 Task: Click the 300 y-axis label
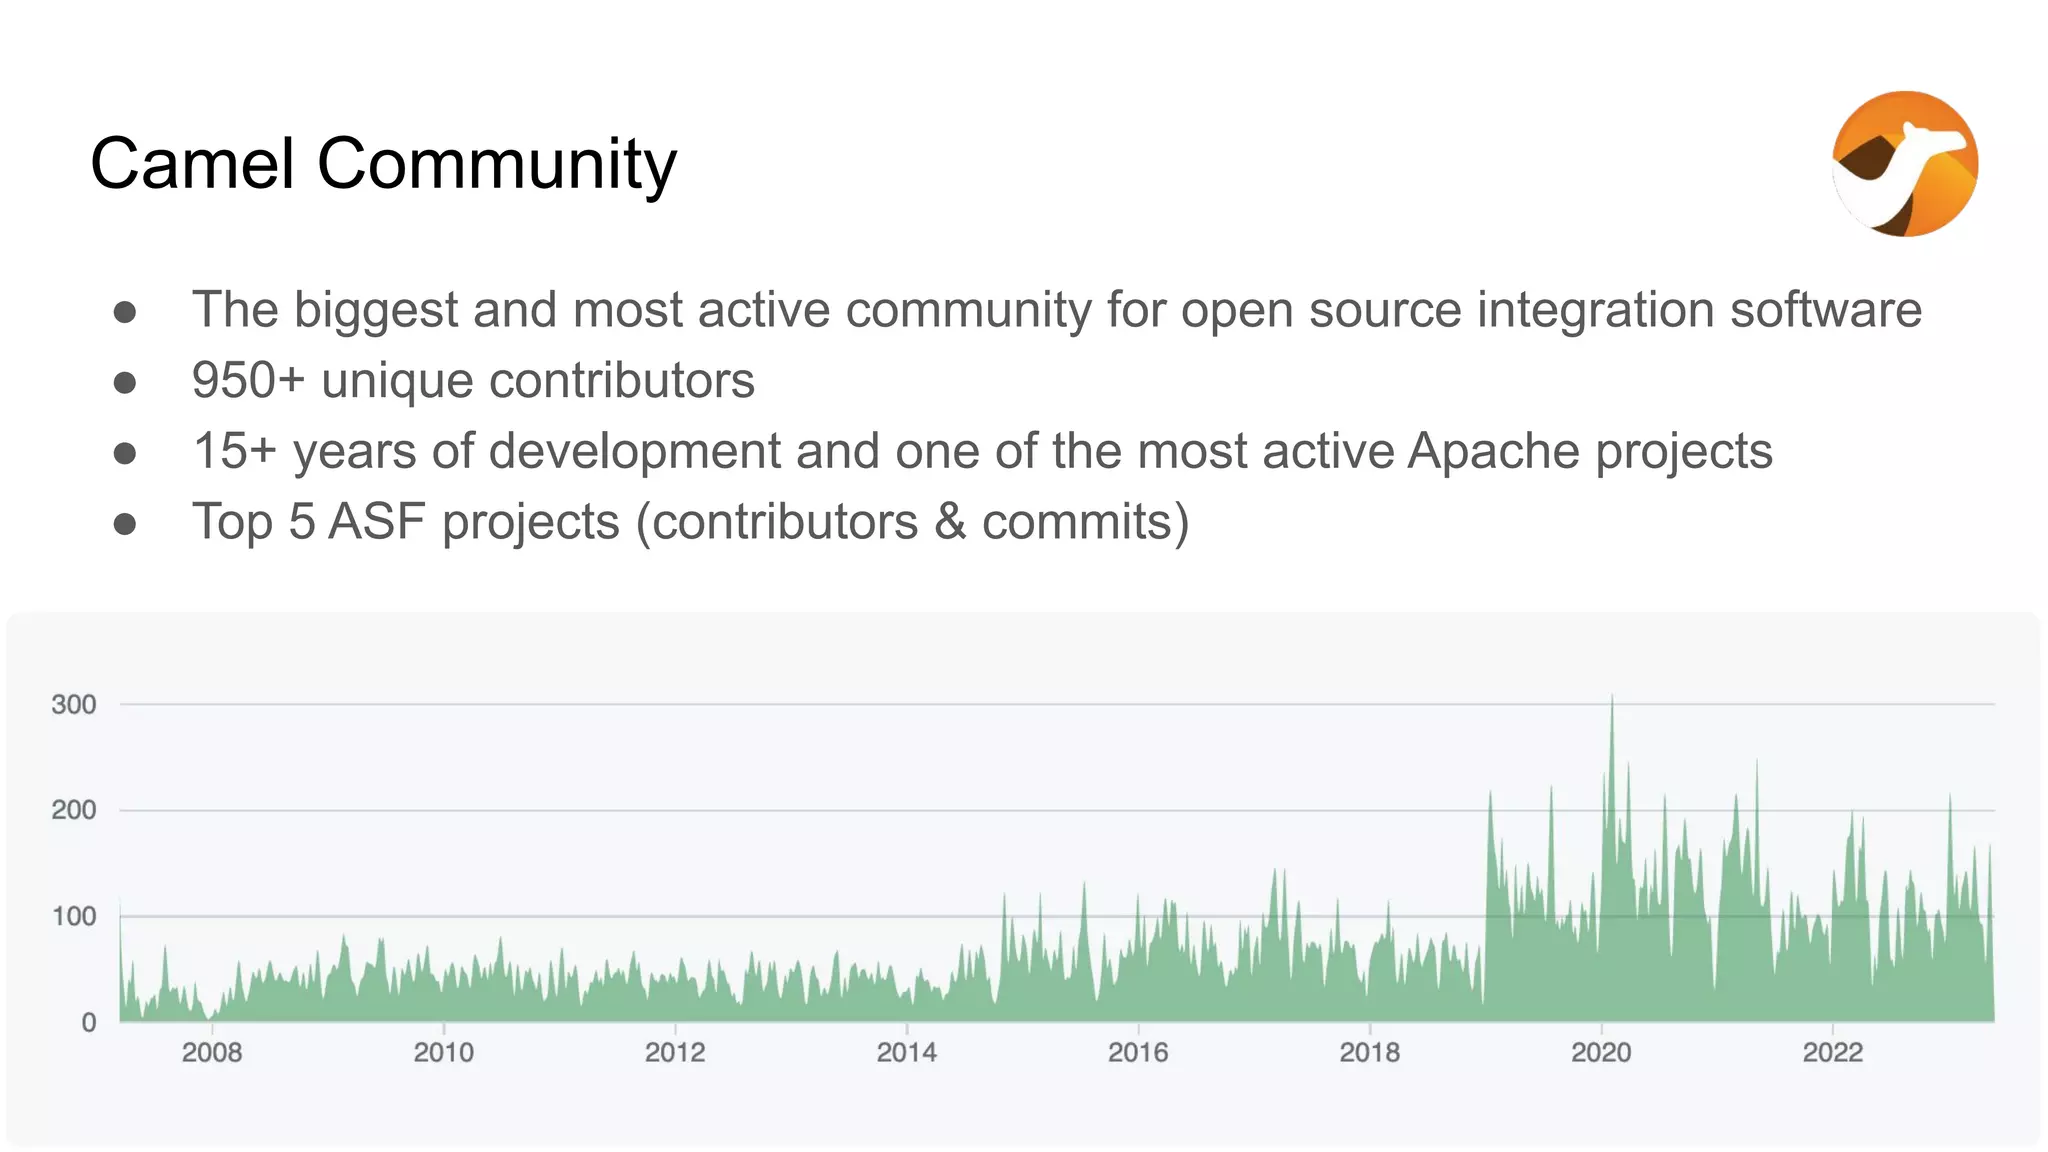click(74, 705)
